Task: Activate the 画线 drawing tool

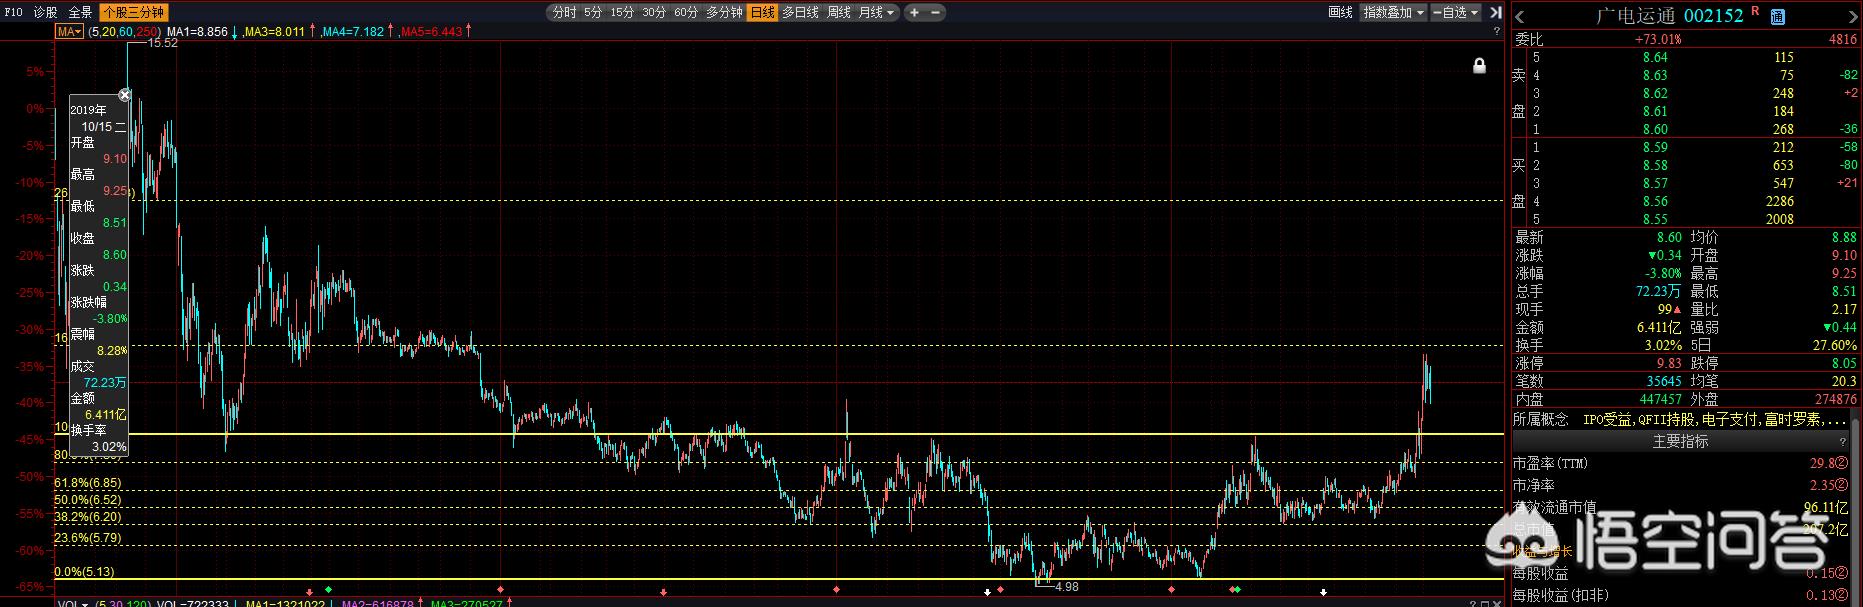Action: pos(1340,13)
